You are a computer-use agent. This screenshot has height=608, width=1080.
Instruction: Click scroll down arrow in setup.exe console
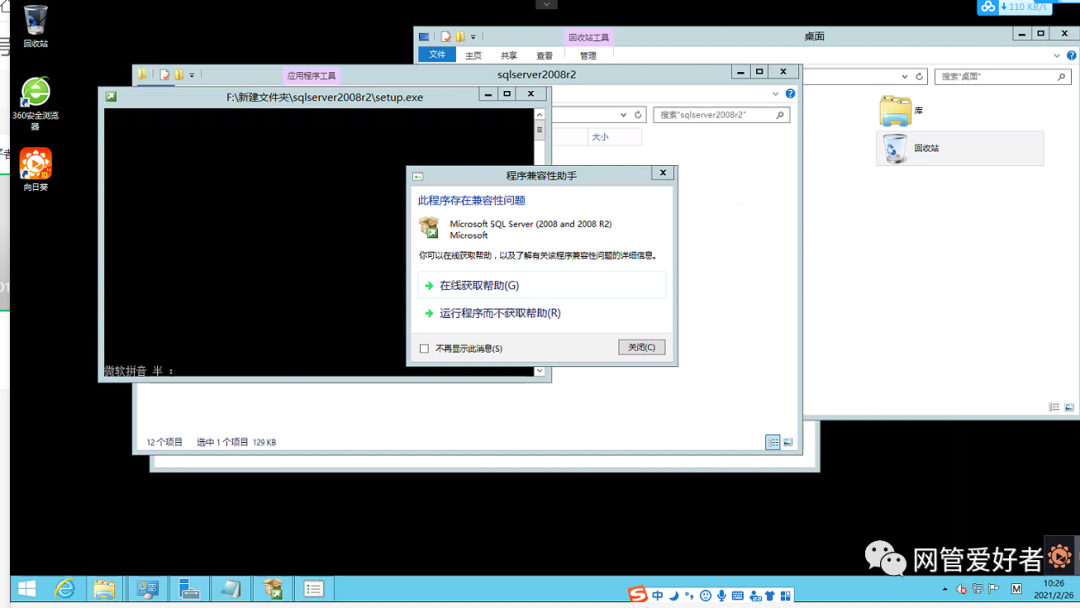point(539,371)
